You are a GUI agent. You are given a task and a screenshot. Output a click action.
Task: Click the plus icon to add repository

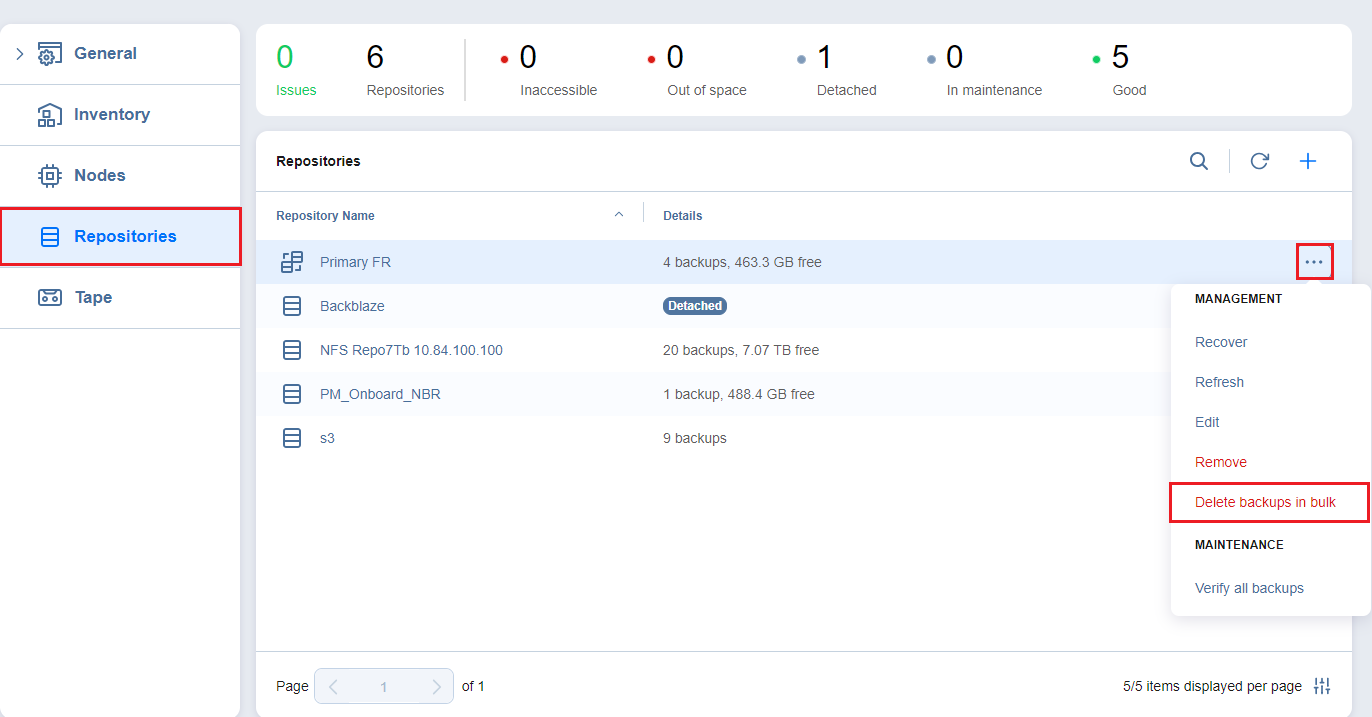tap(1308, 161)
